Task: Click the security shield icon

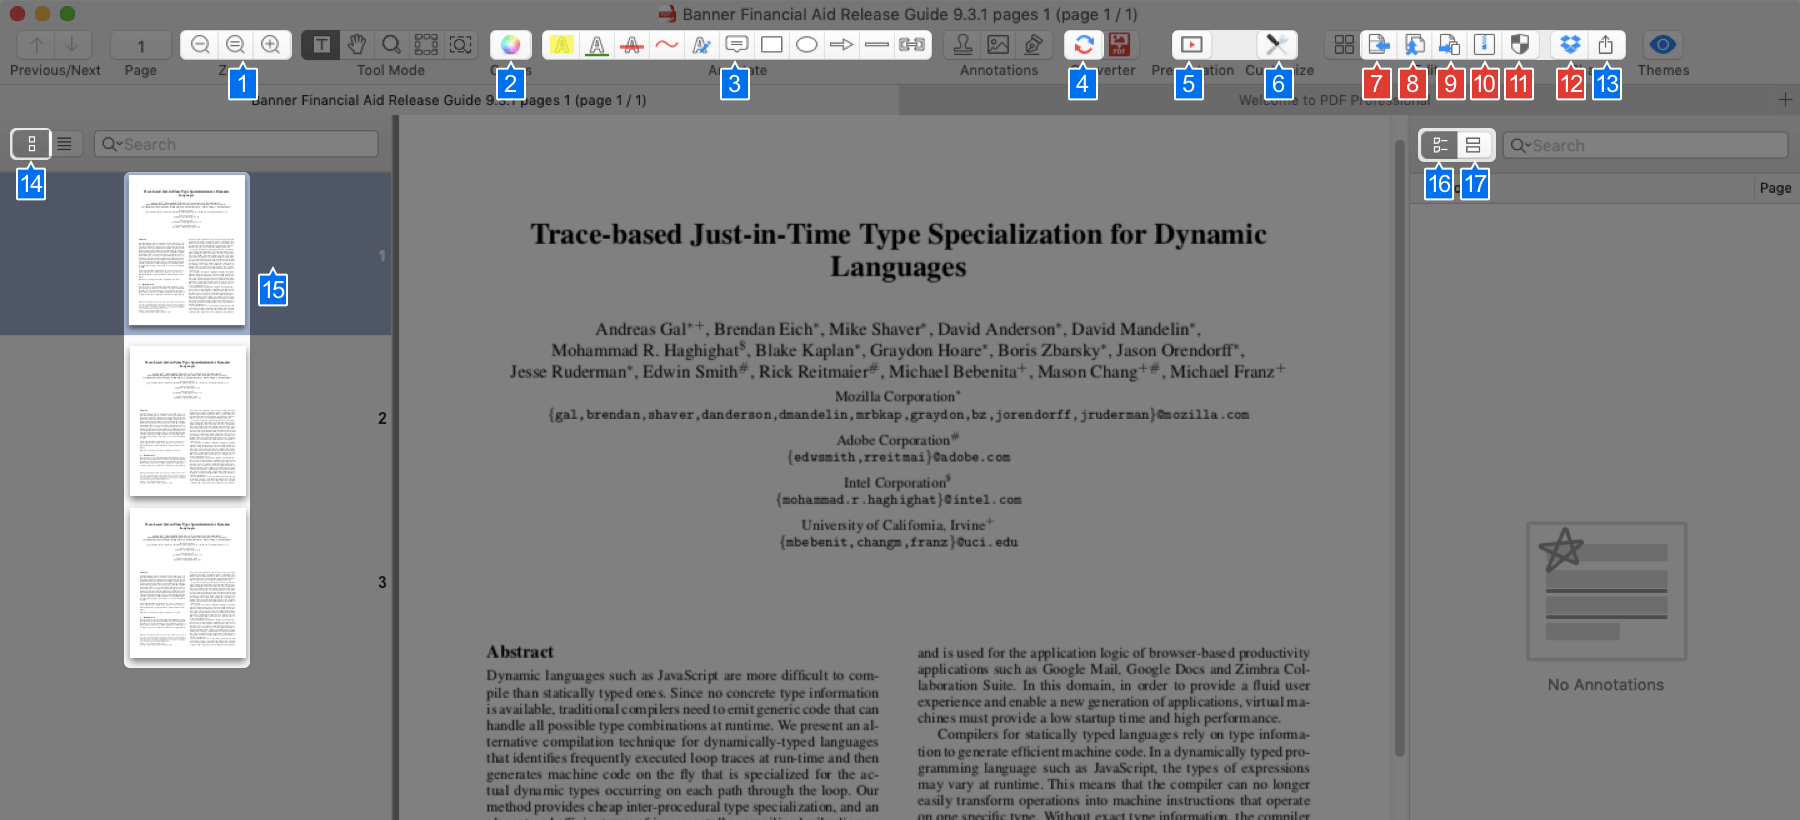Action: [1520, 45]
